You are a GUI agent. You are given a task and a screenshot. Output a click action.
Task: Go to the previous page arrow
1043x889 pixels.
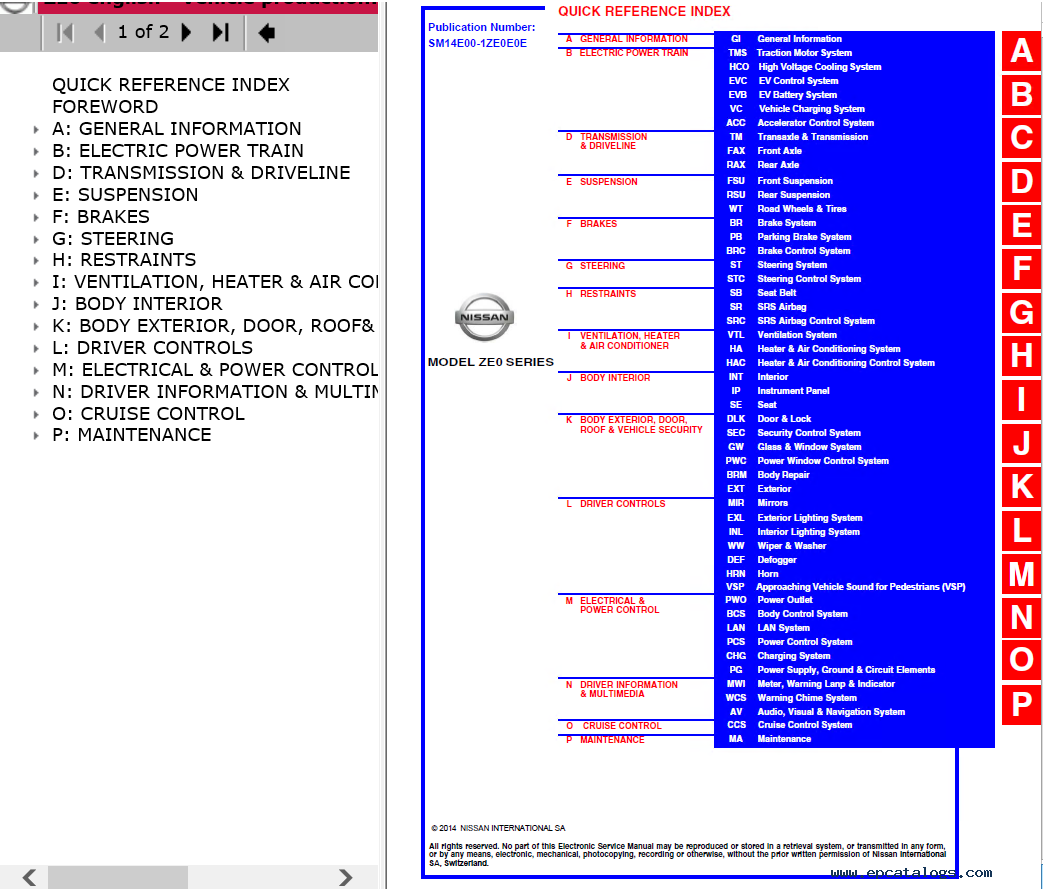tap(99, 32)
